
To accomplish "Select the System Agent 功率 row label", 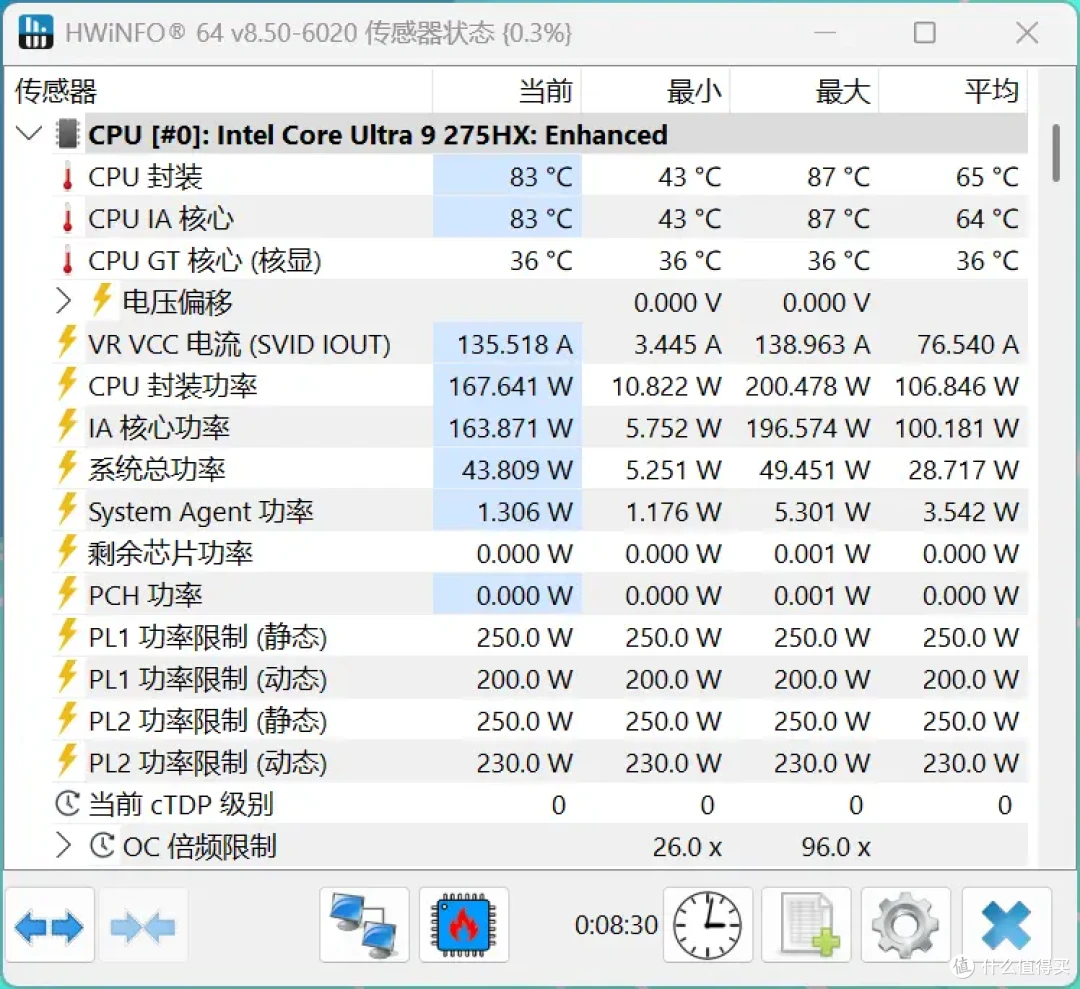I will coord(200,512).
